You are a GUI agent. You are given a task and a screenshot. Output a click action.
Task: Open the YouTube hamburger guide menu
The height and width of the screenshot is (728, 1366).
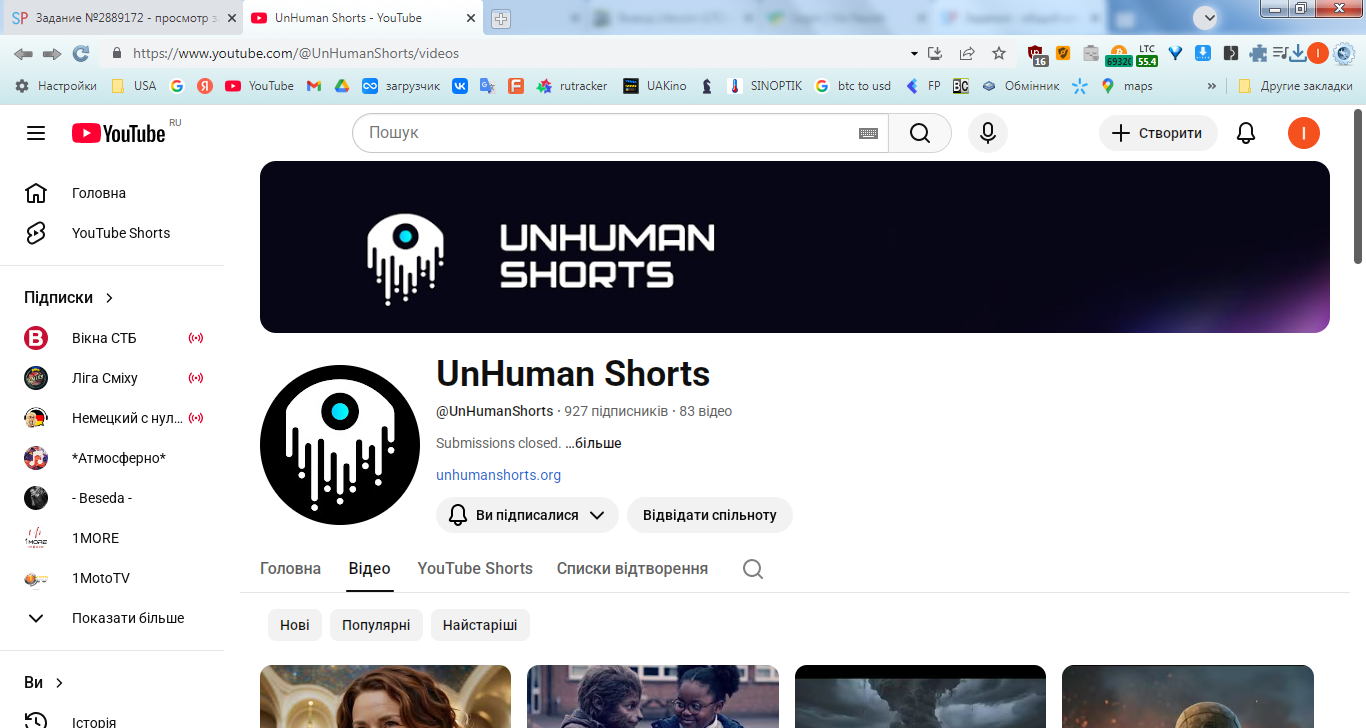click(x=36, y=133)
